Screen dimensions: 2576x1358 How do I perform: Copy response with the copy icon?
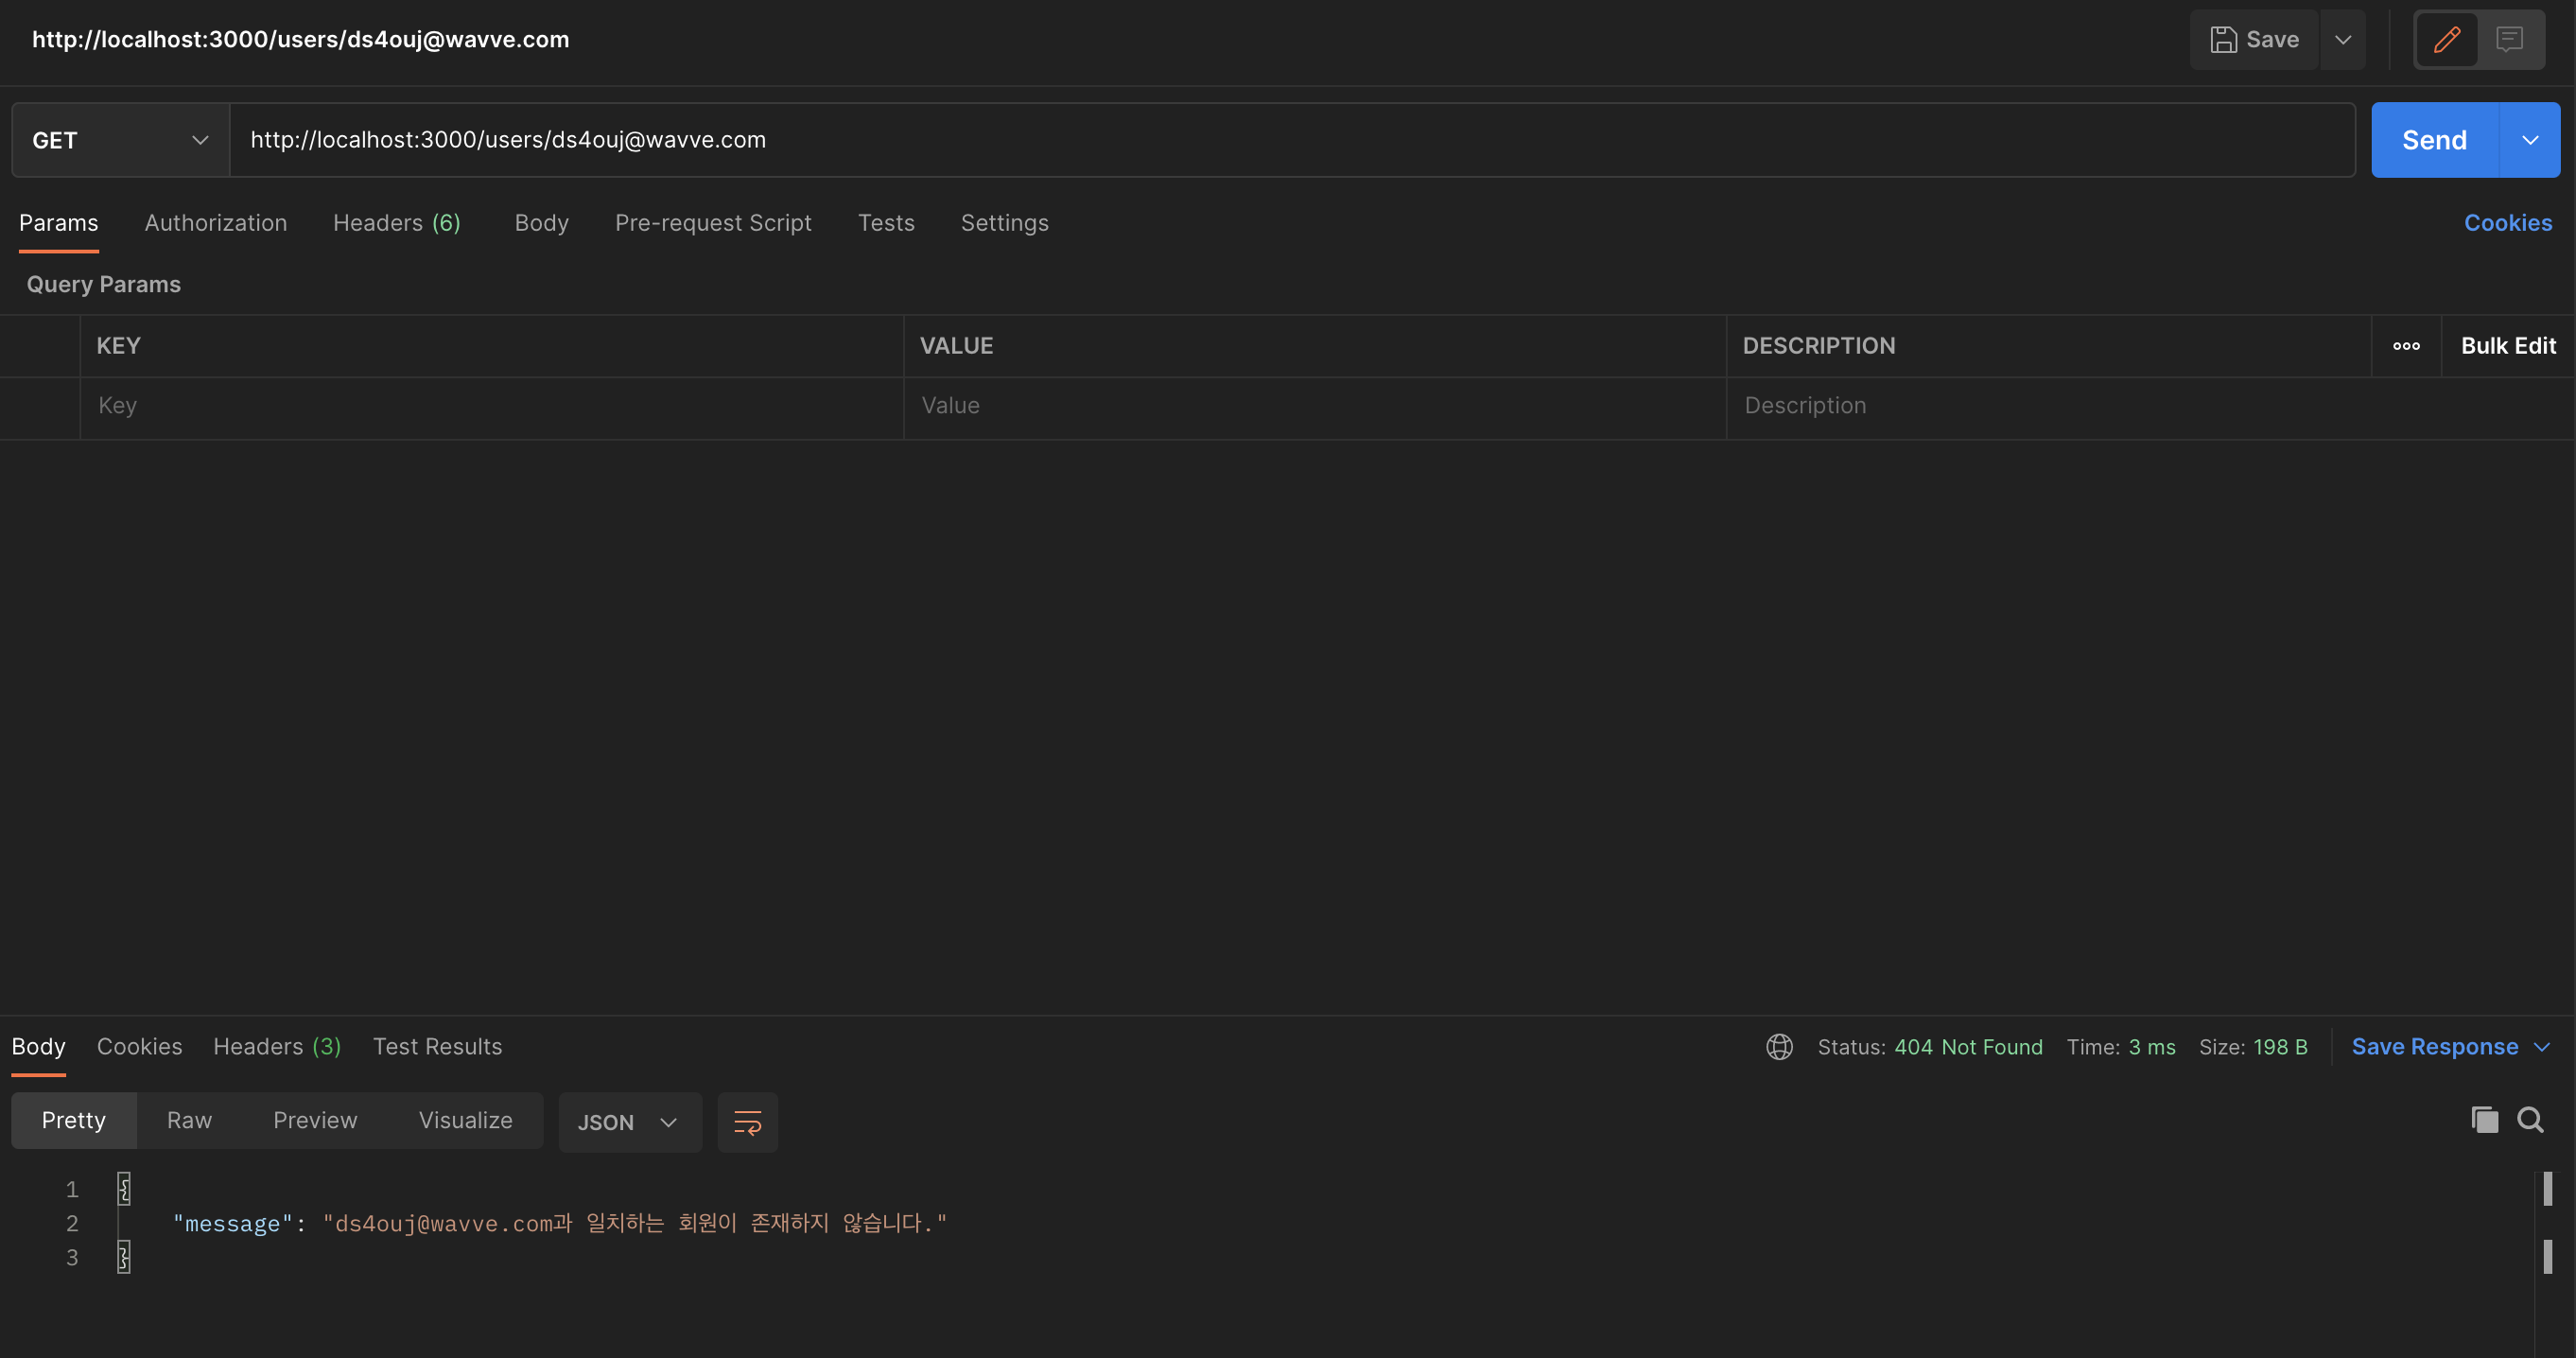2484,1120
